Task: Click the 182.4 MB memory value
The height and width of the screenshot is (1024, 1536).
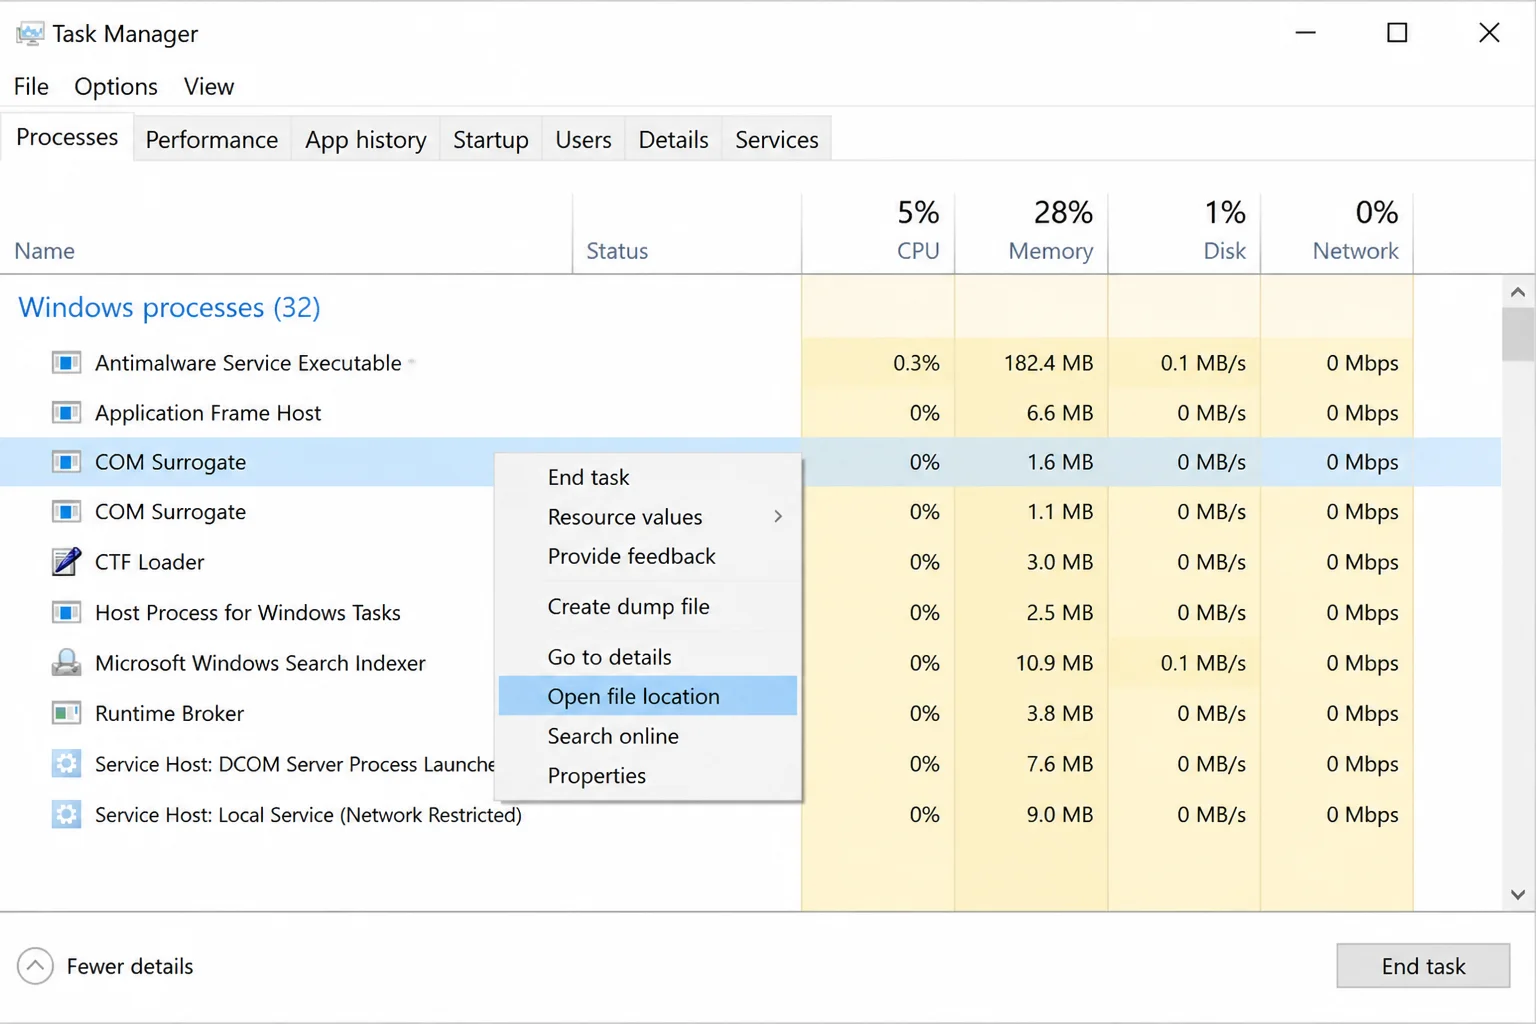Action: tap(1048, 363)
